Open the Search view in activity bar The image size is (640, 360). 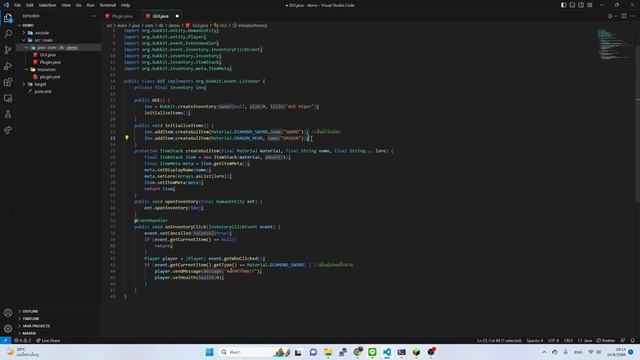tap(8, 34)
